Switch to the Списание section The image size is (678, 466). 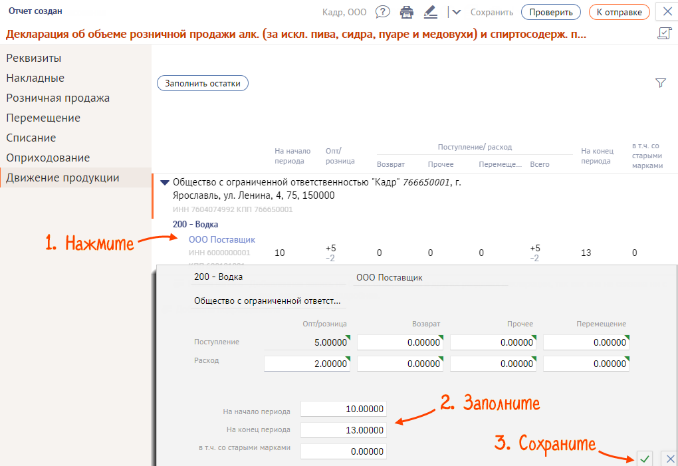[x=30, y=138]
